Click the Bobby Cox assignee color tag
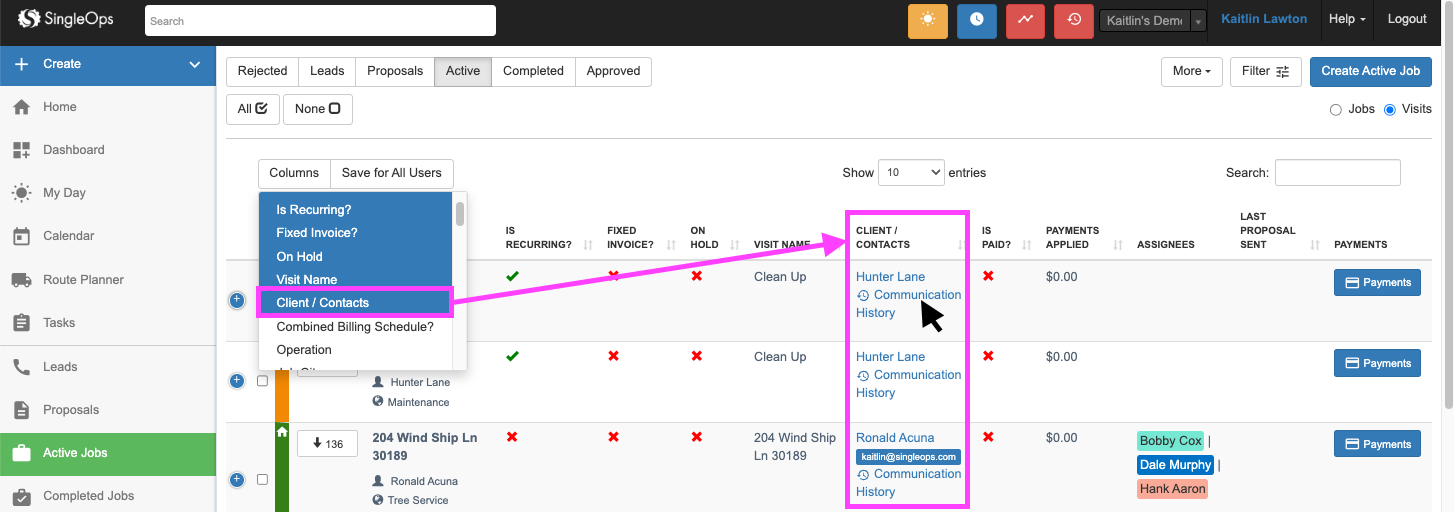This screenshot has width=1454, height=512. coord(1170,441)
